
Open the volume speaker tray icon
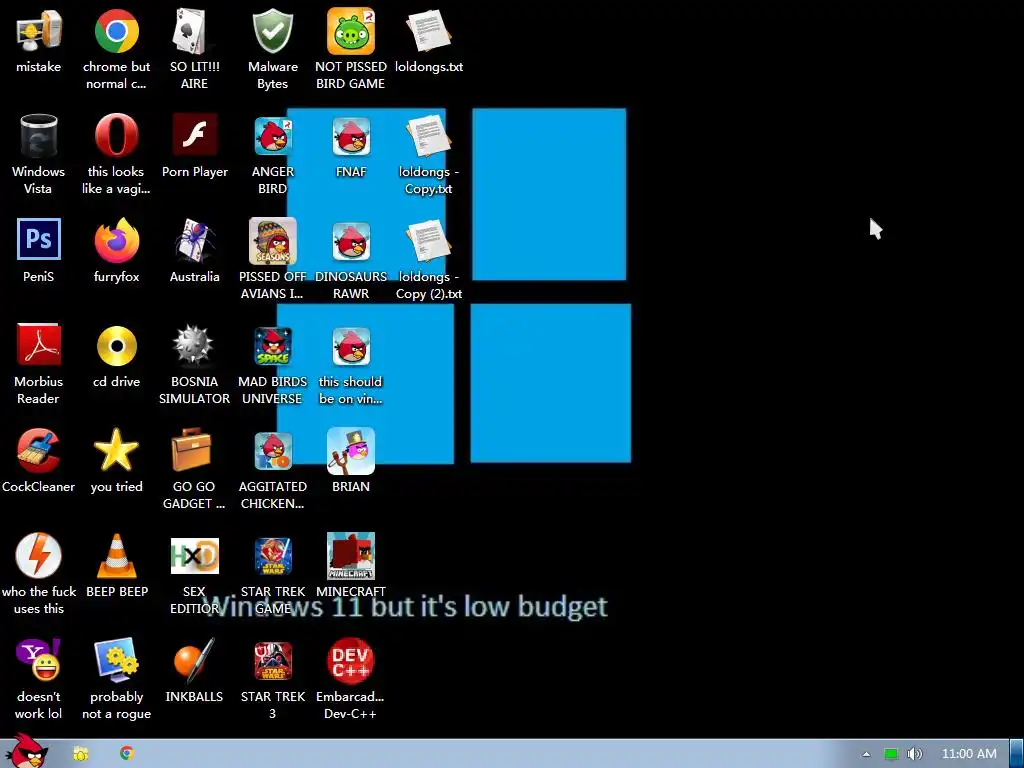[915, 754]
